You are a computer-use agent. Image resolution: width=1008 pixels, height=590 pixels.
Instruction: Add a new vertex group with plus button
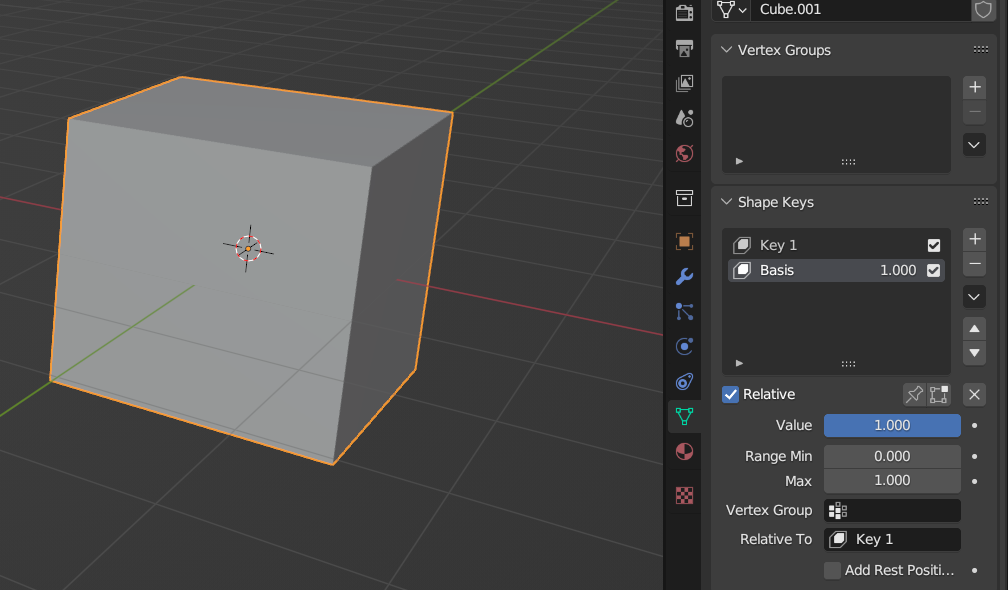coord(973,87)
